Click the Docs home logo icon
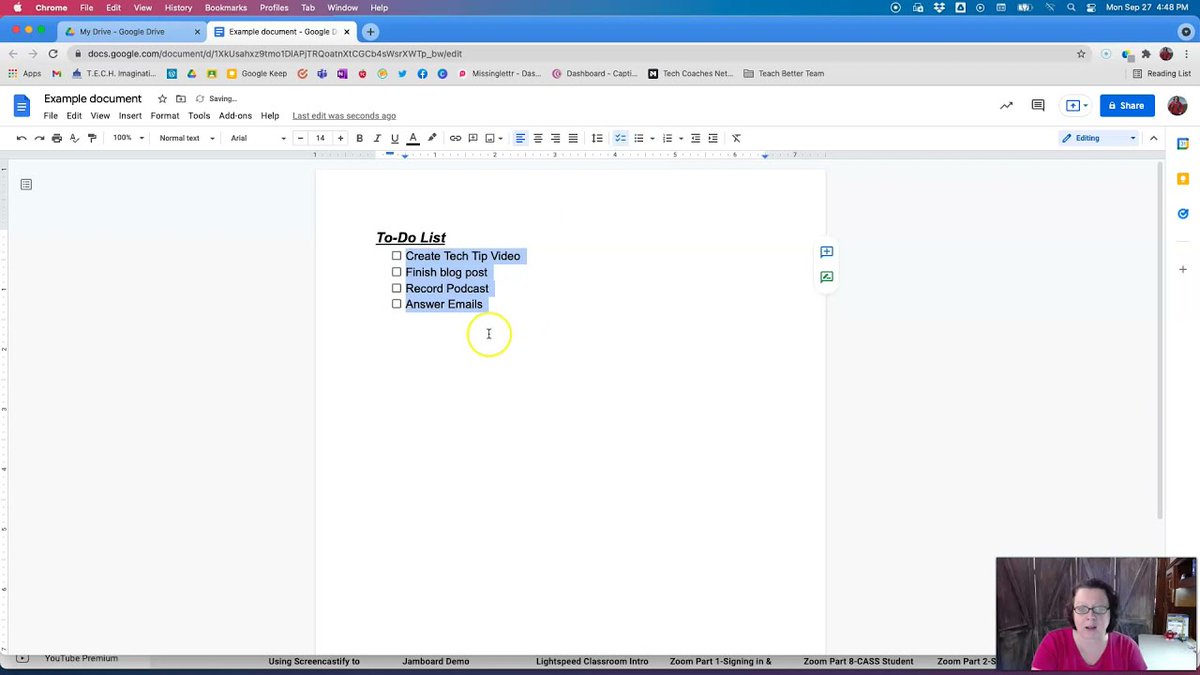The width and height of the screenshot is (1200, 675). [22, 105]
